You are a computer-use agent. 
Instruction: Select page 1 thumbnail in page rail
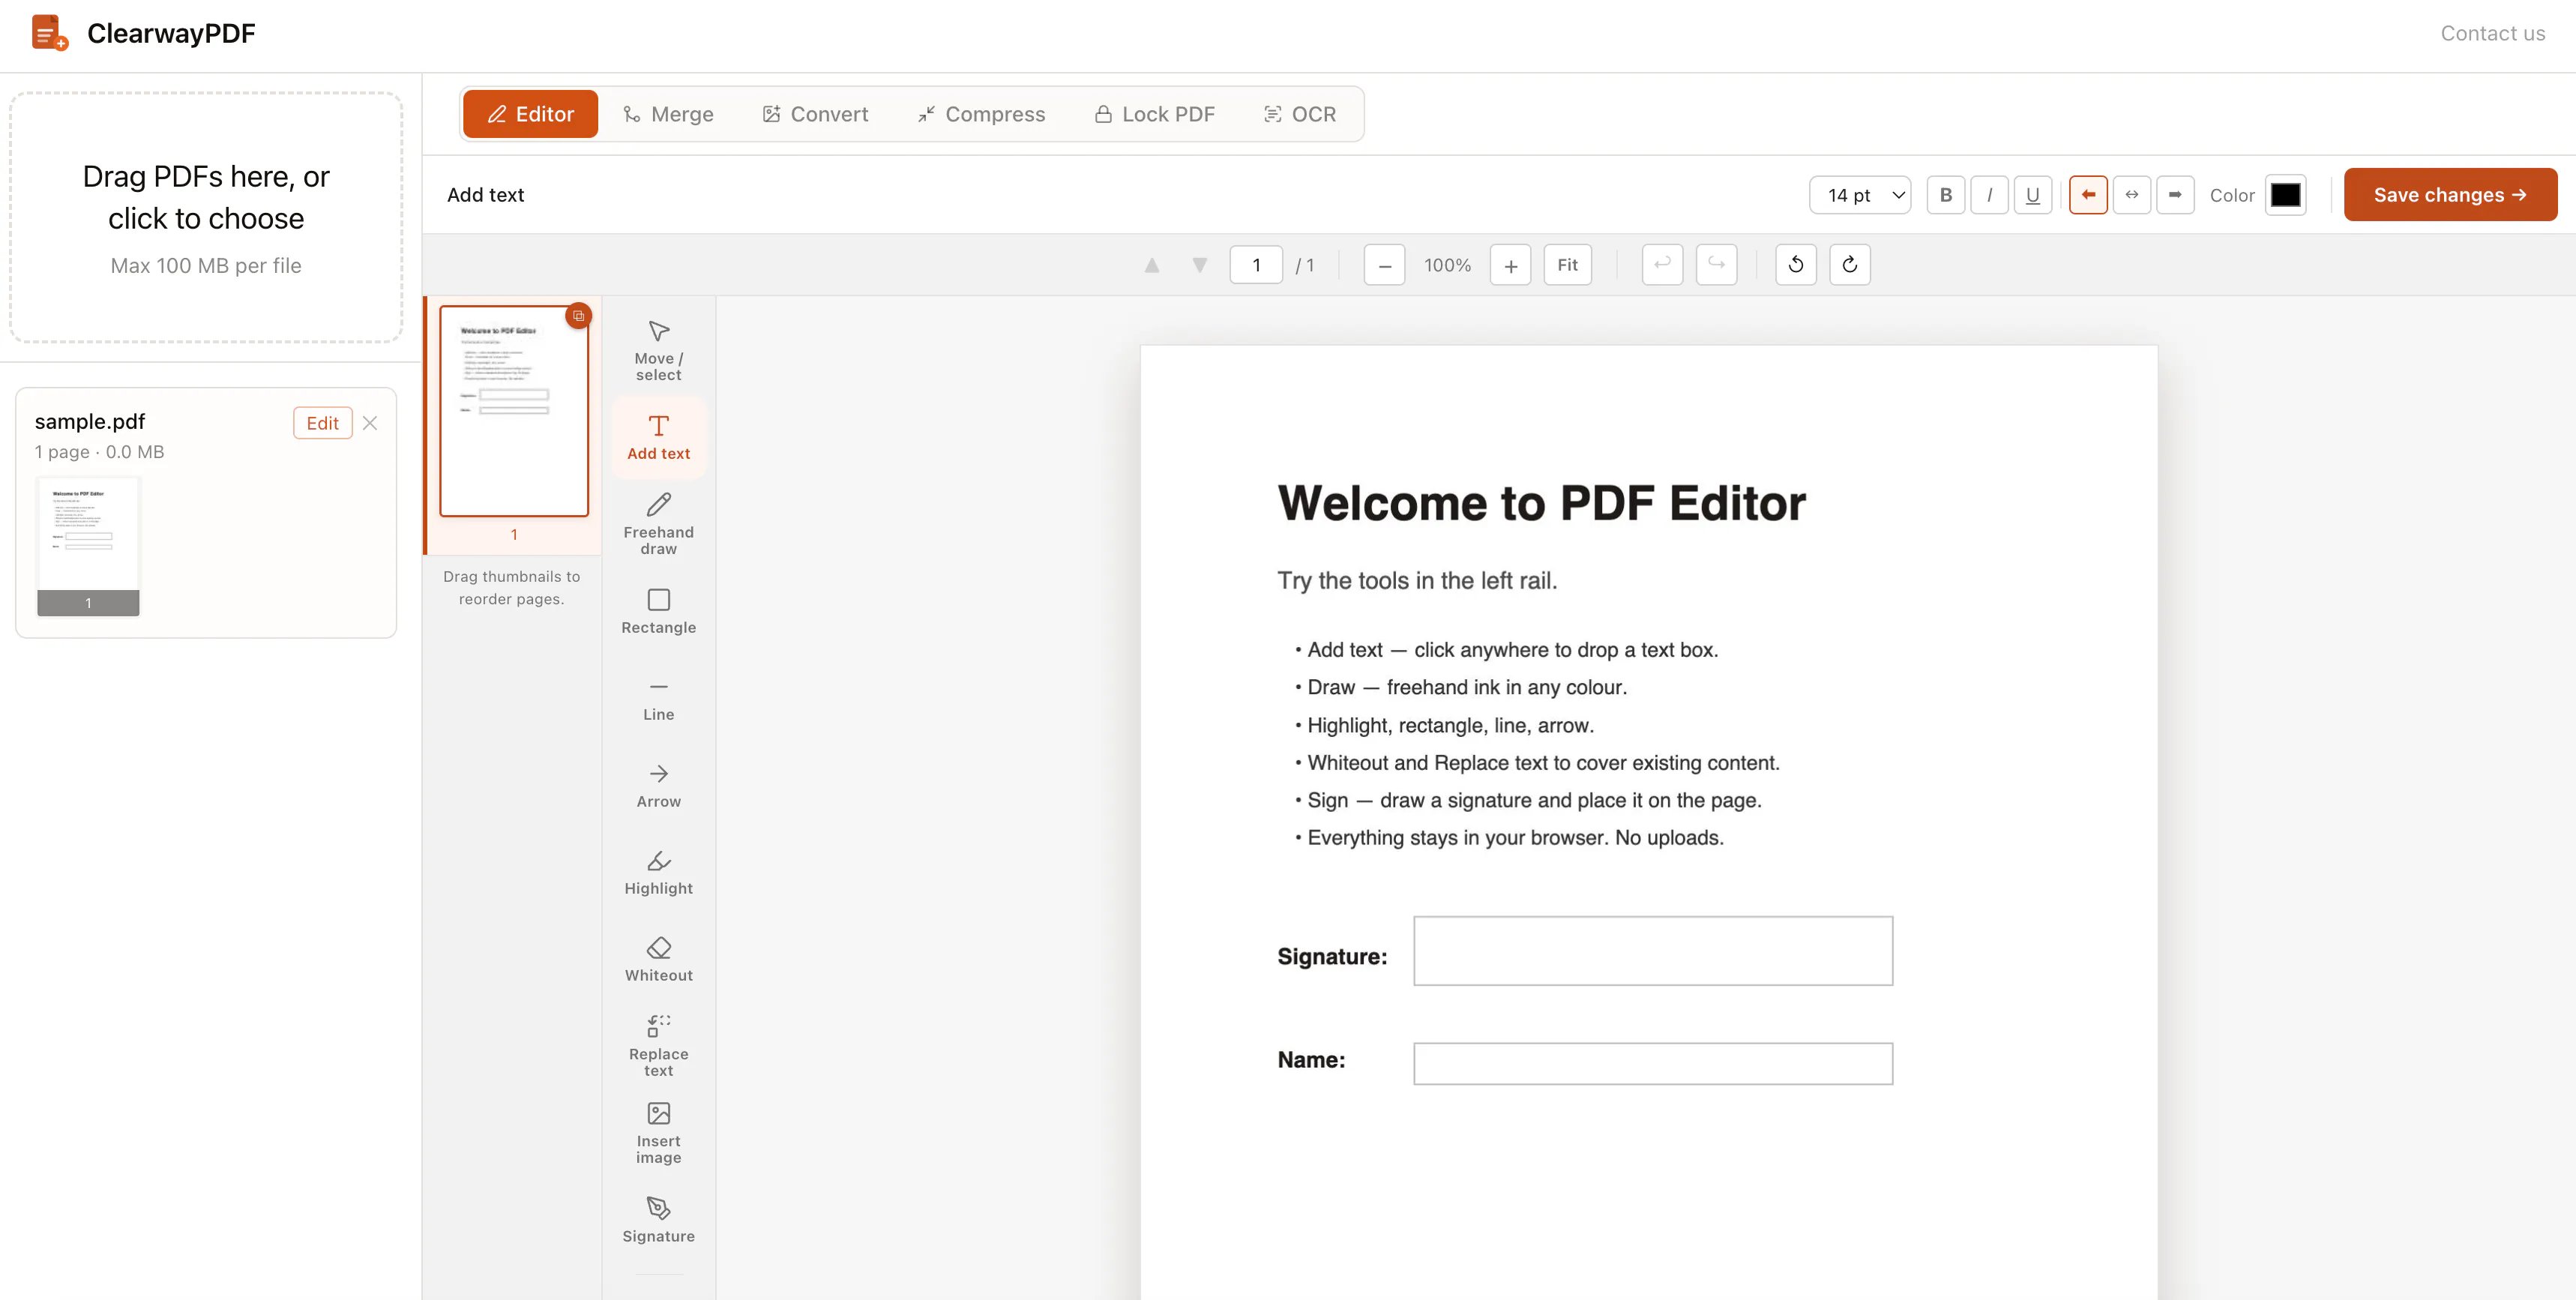click(x=514, y=411)
